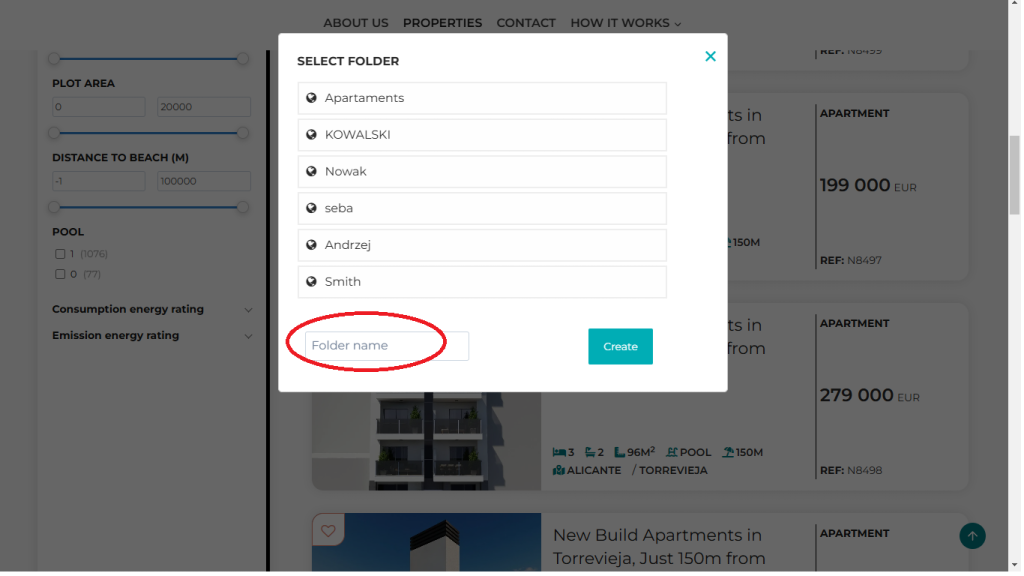Image resolution: width=1024 pixels, height=576 pixels.
Task: Click the scroll-to-top arrow button
Action: (972, 536)
